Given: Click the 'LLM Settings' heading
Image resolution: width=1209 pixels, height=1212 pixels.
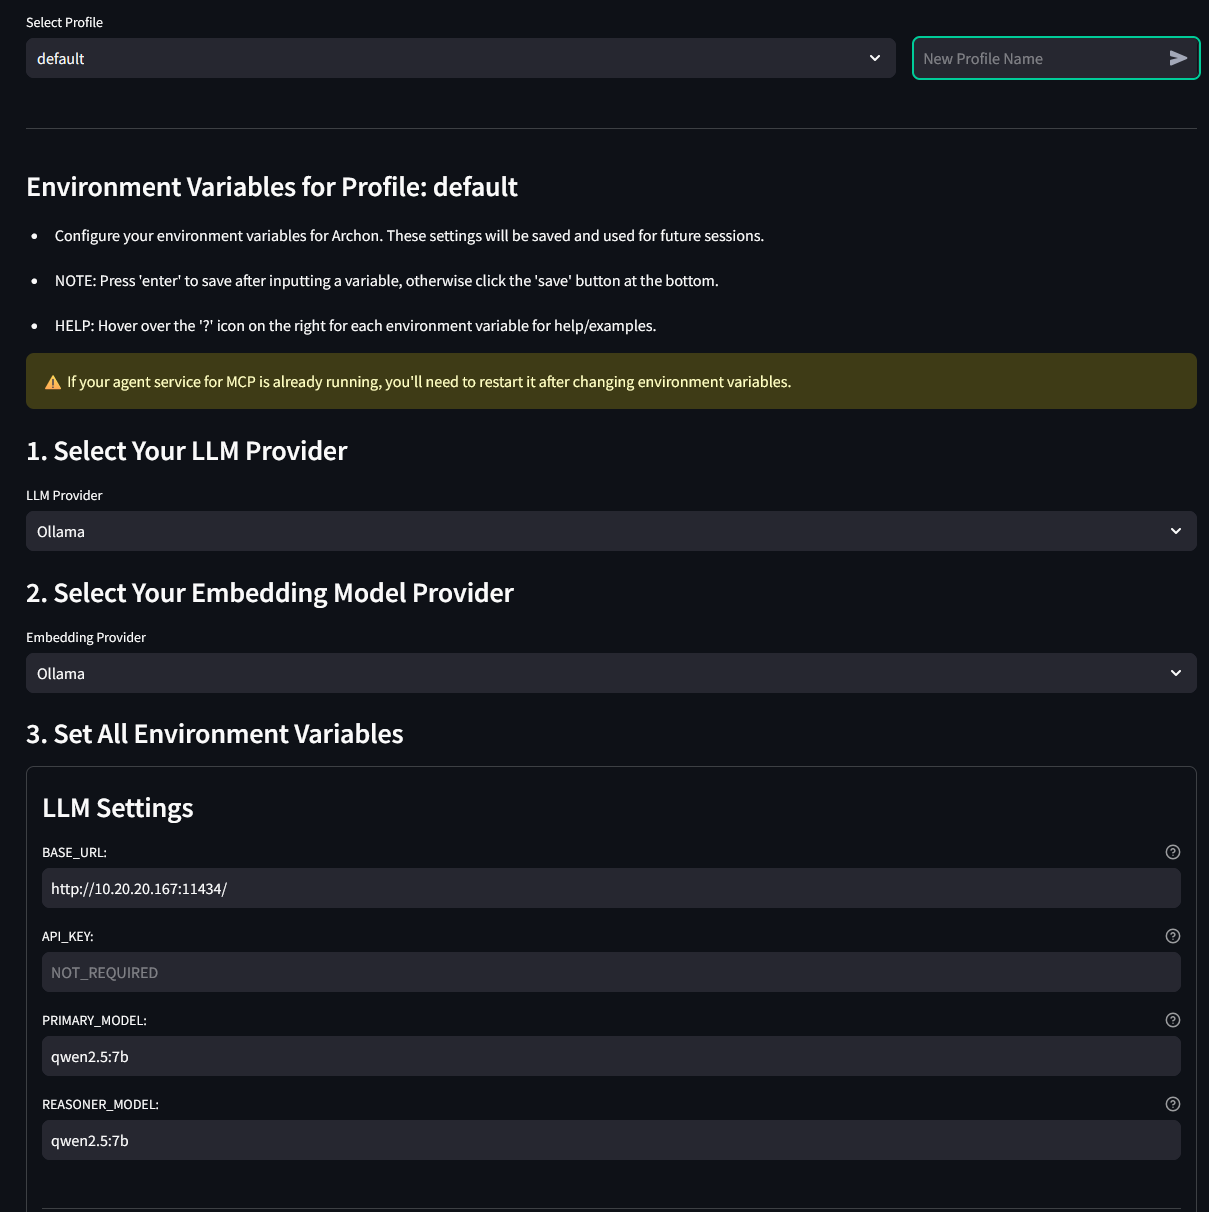Looking at the screenshot, I should pyautogui.click(x=118, y=808).
